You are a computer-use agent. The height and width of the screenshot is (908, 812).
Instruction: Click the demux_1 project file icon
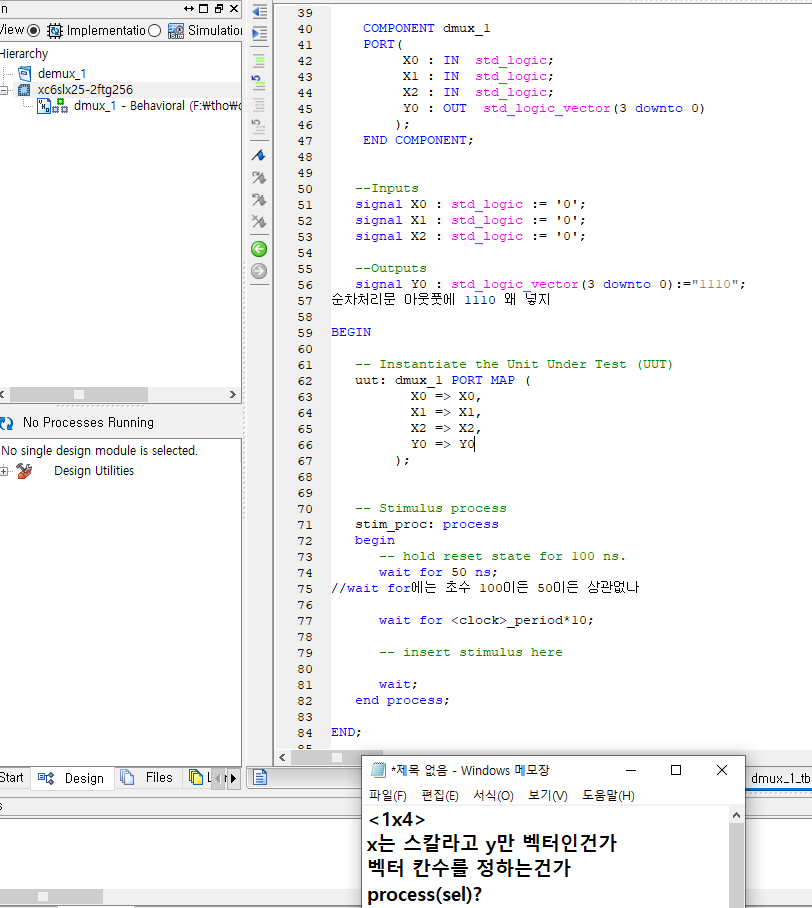(24, 74)
